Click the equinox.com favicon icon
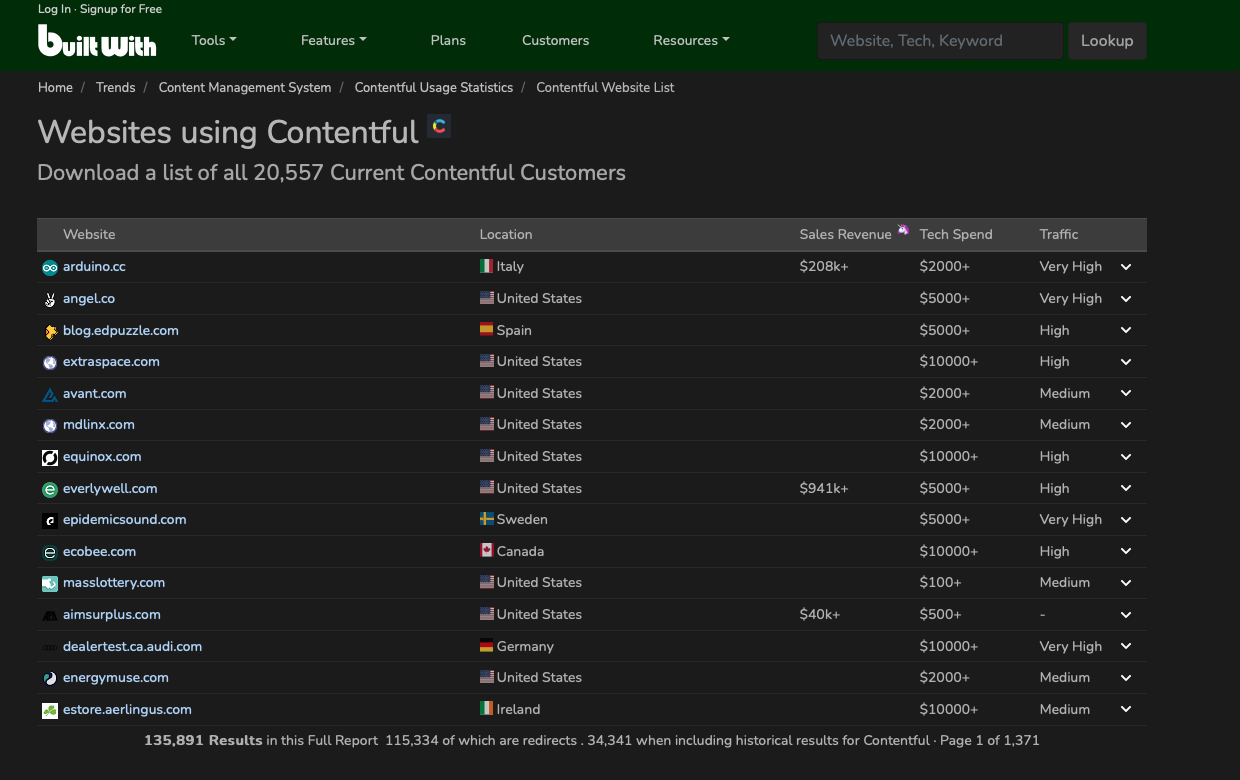The image size is (1240, 780). pyautogui.click(x=50, y=457)
